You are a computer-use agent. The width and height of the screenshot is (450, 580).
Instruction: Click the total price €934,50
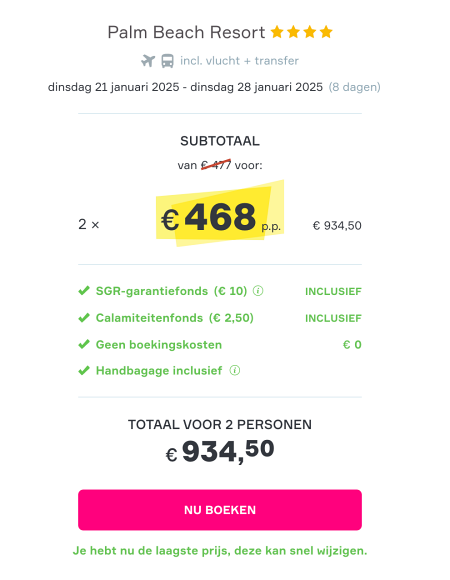(x=220, y=451)
